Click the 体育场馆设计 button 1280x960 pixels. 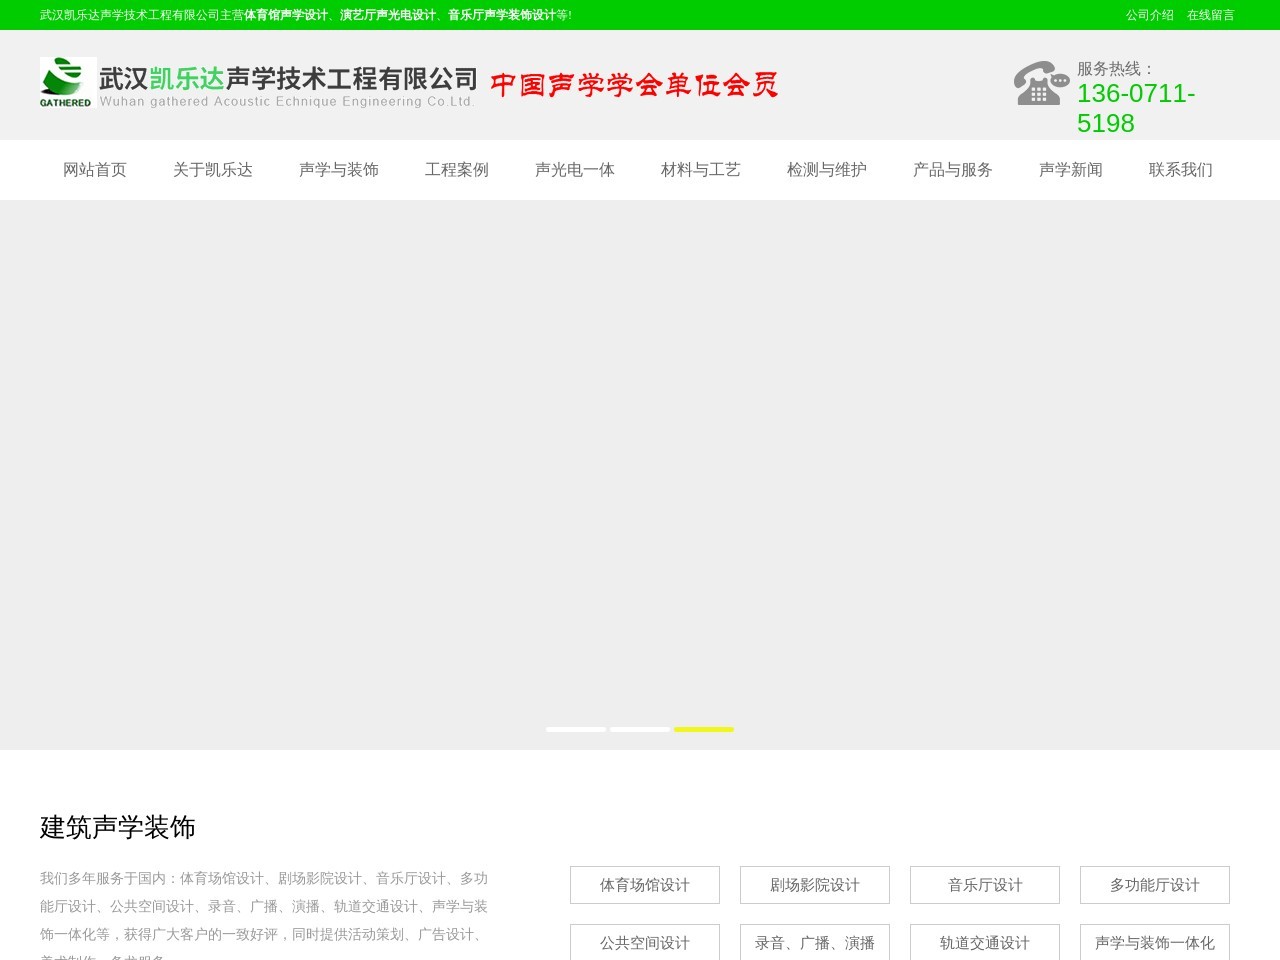[644, 884]
